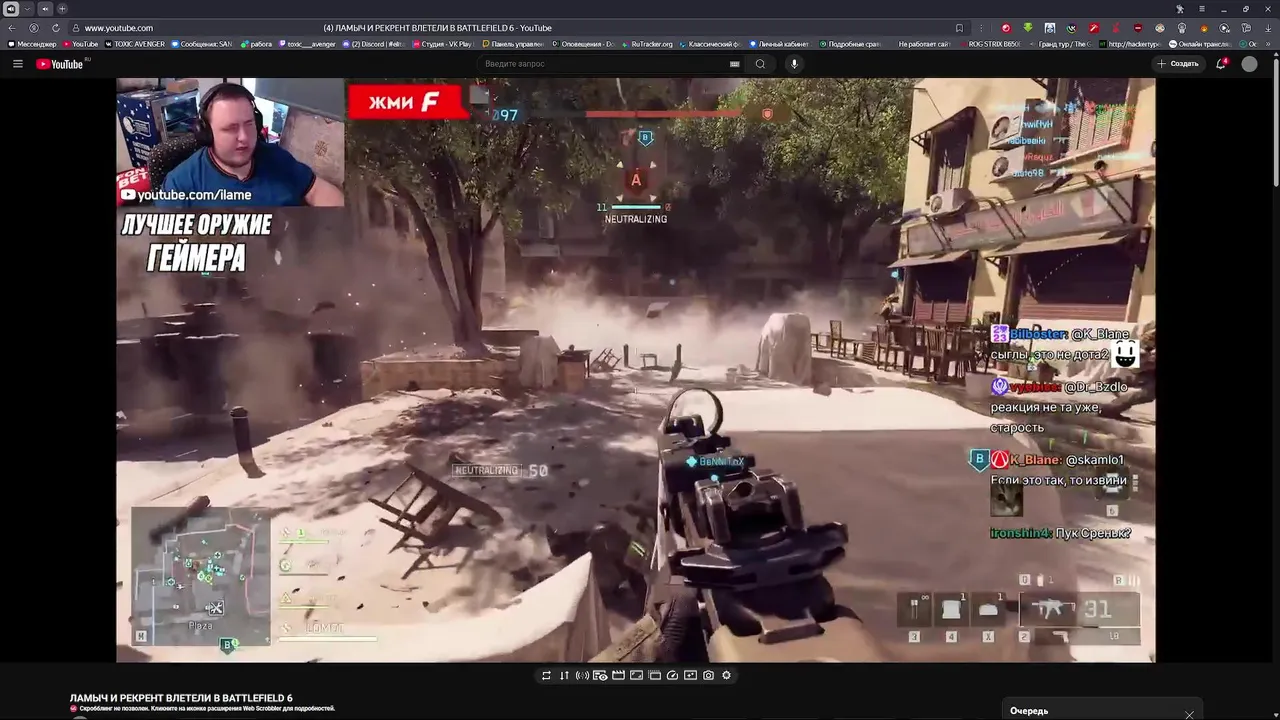Click the address bar showing www.youtube.com
The width and height of the screenshot is (1280, 720).
point(118,28)
